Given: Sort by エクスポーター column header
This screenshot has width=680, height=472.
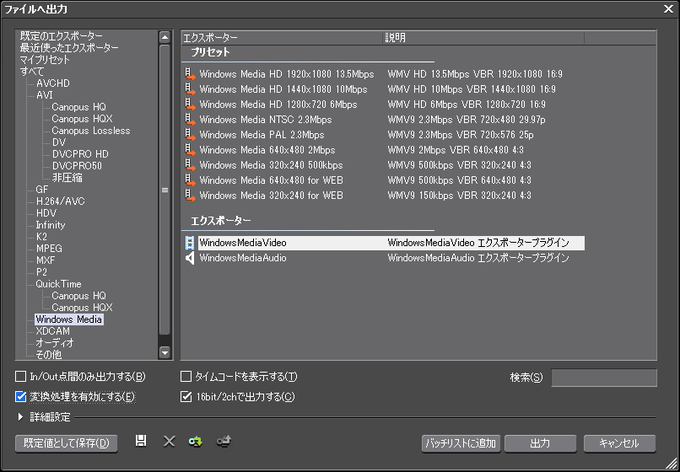Looking at the screenshot, I should (x=282, y=38).
